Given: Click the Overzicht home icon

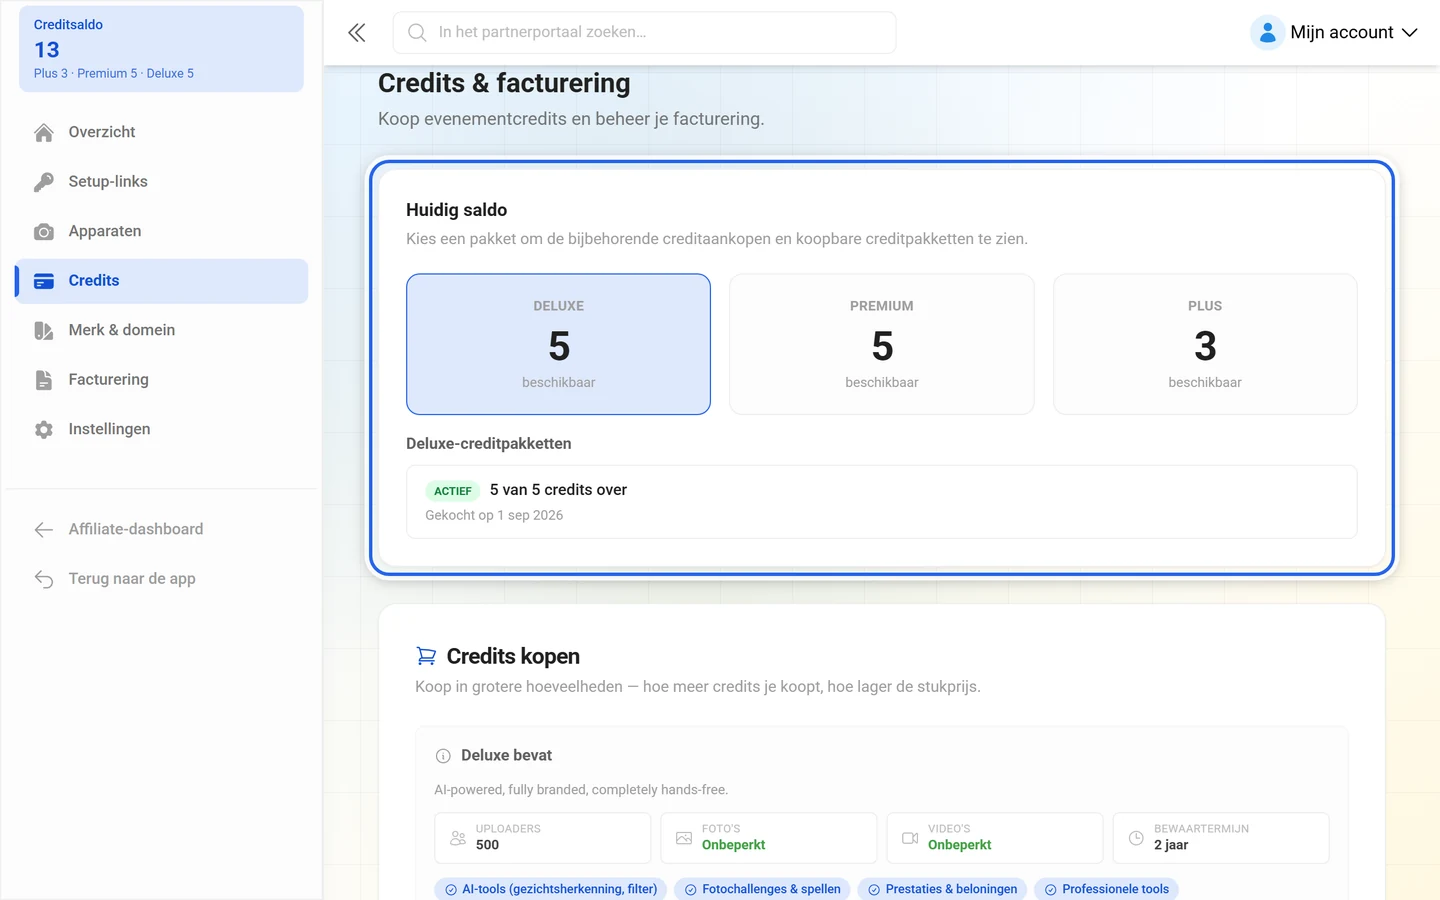Looking at the screenshot, I should pos(44,132).
